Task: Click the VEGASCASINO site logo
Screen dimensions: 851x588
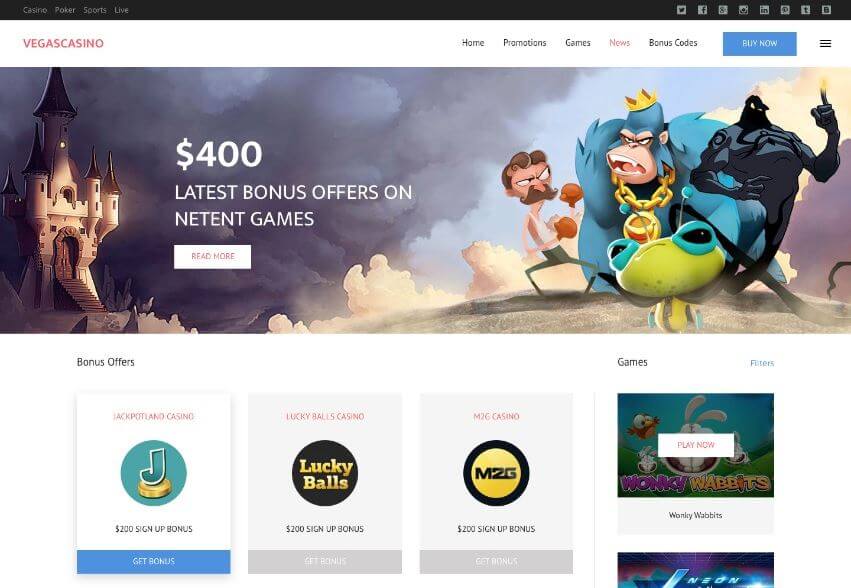Action: click(63, 43)
